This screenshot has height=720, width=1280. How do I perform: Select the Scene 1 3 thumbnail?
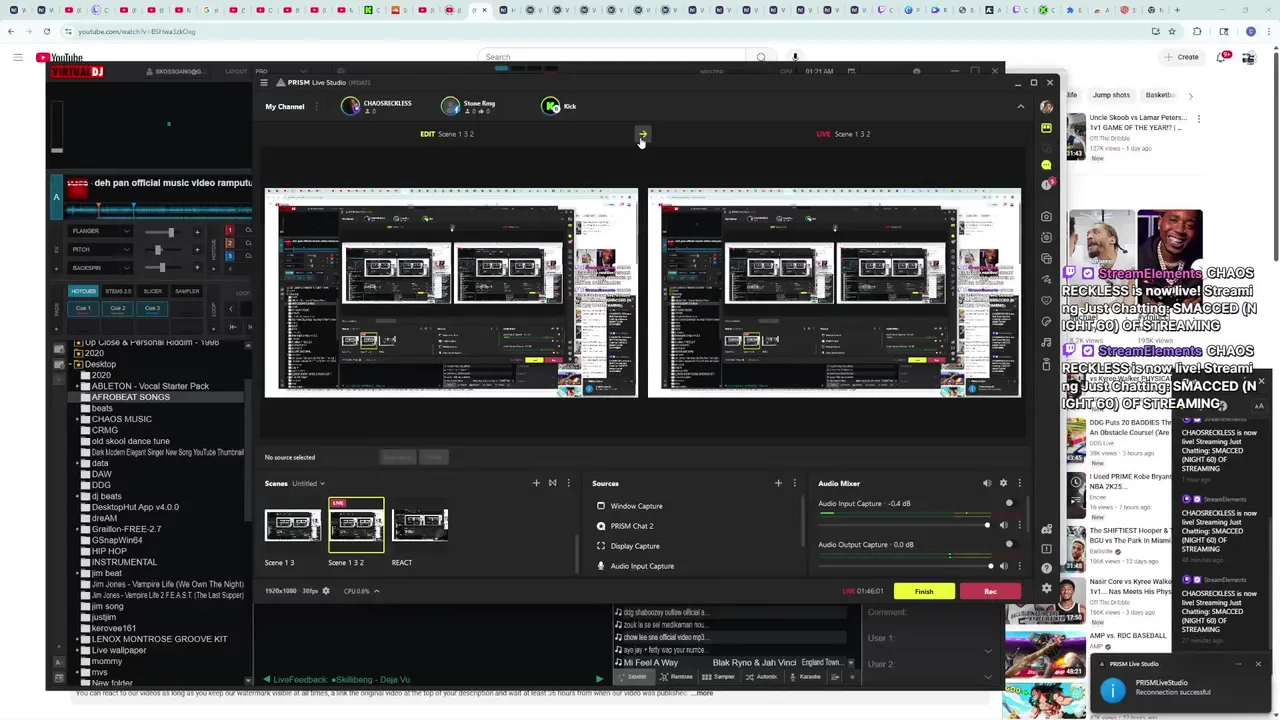click(292, 524)
